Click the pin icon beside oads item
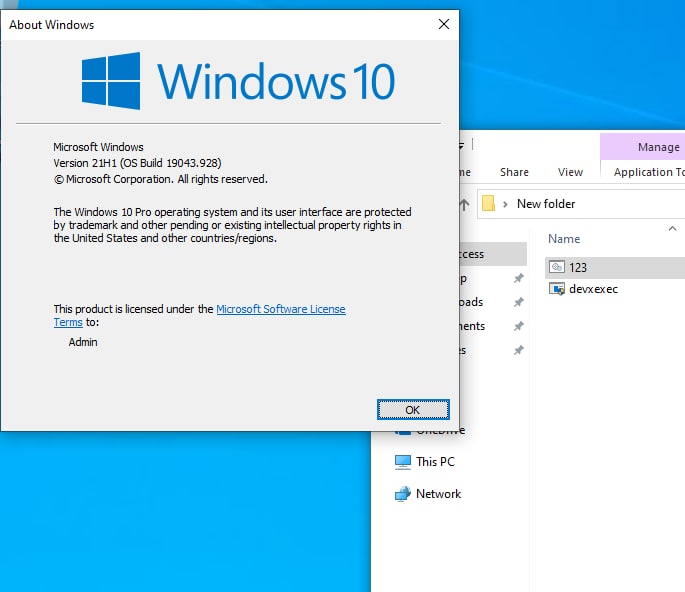685x592 pixels. (519, 302)
